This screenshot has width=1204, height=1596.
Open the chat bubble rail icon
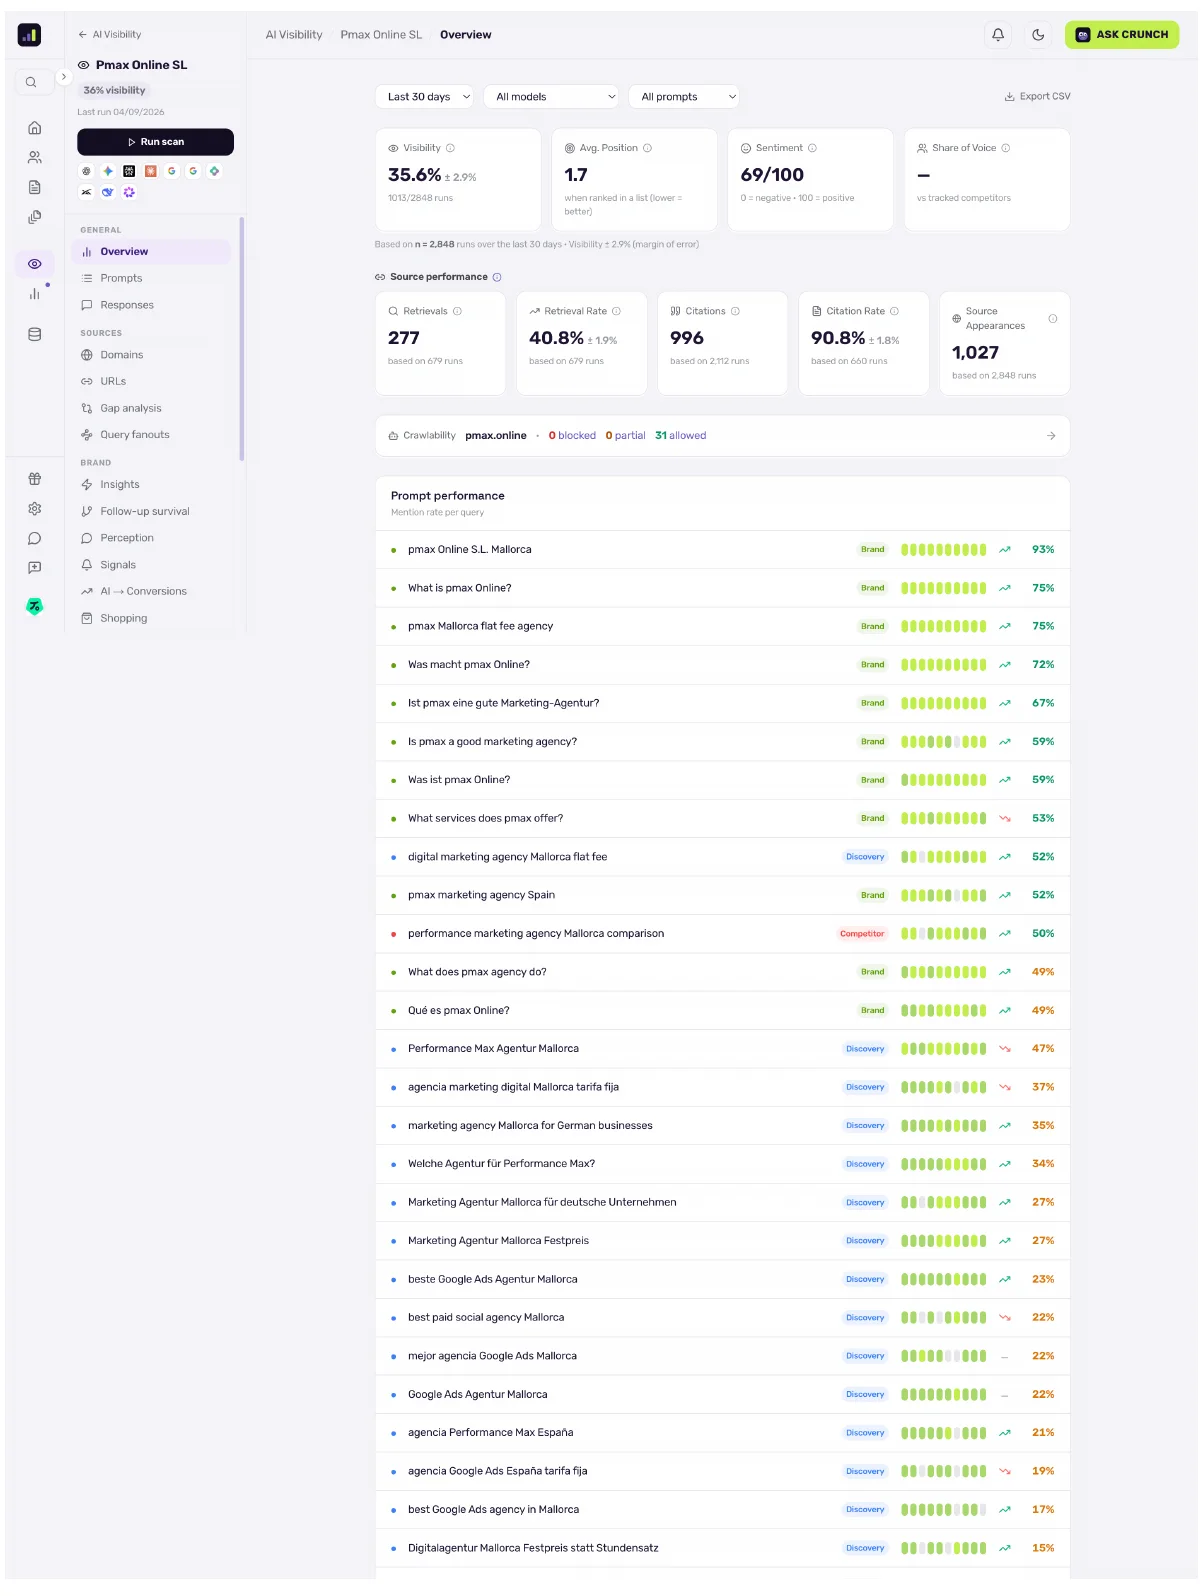[35, 539]
